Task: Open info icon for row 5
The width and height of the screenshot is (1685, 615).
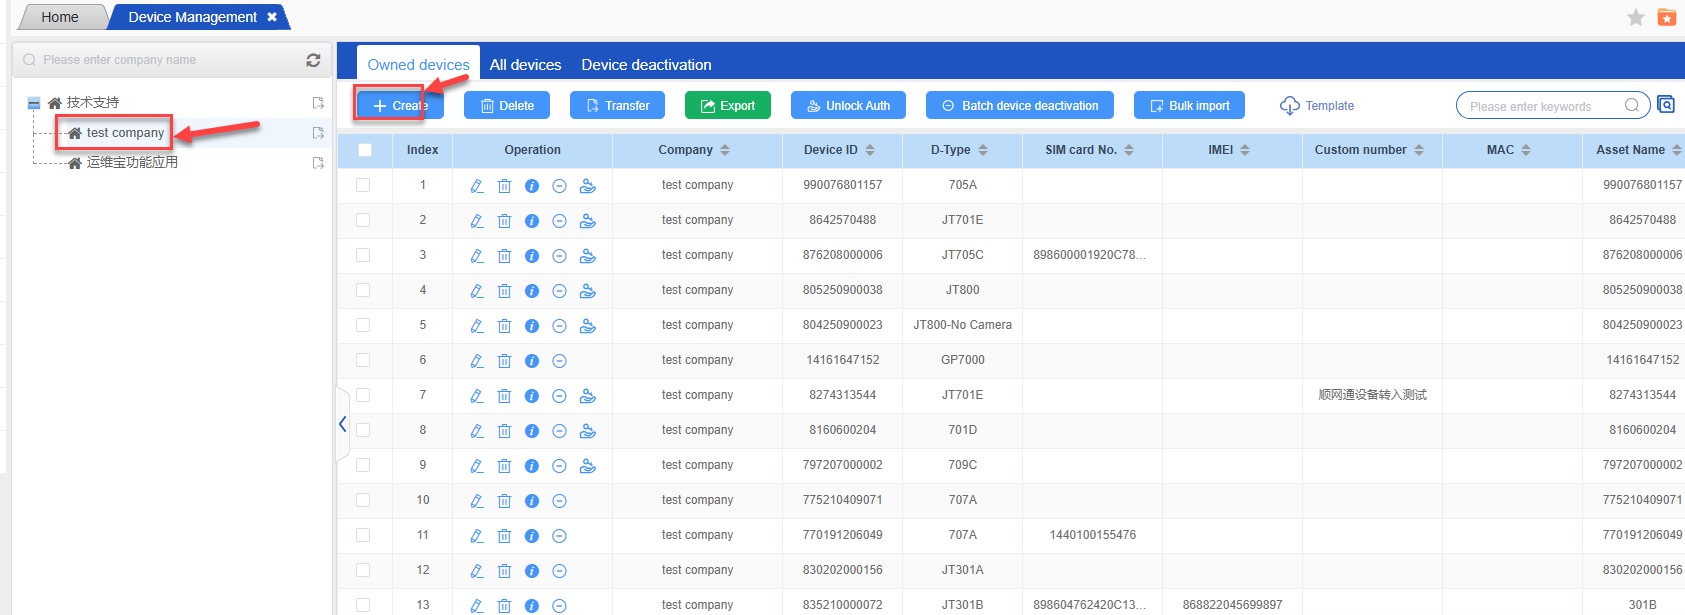Action: pos(532,326)
